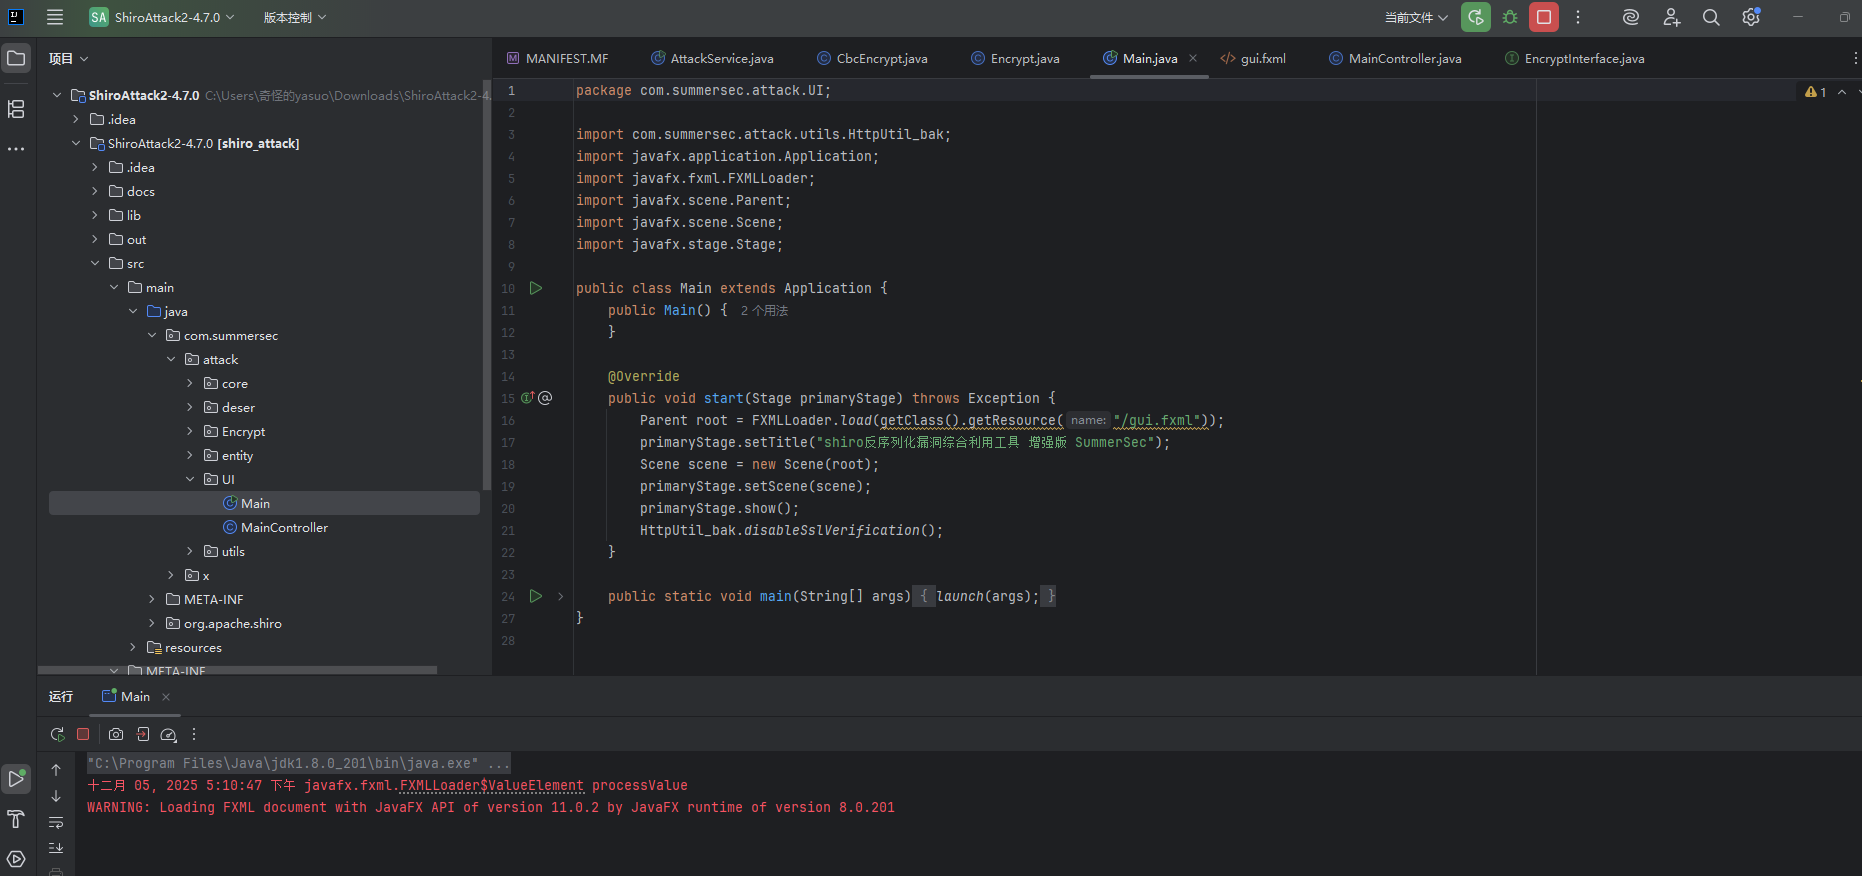Collapse the UI package node
The height and width of the screenshot is (876, 1862).
coord(190,479)
